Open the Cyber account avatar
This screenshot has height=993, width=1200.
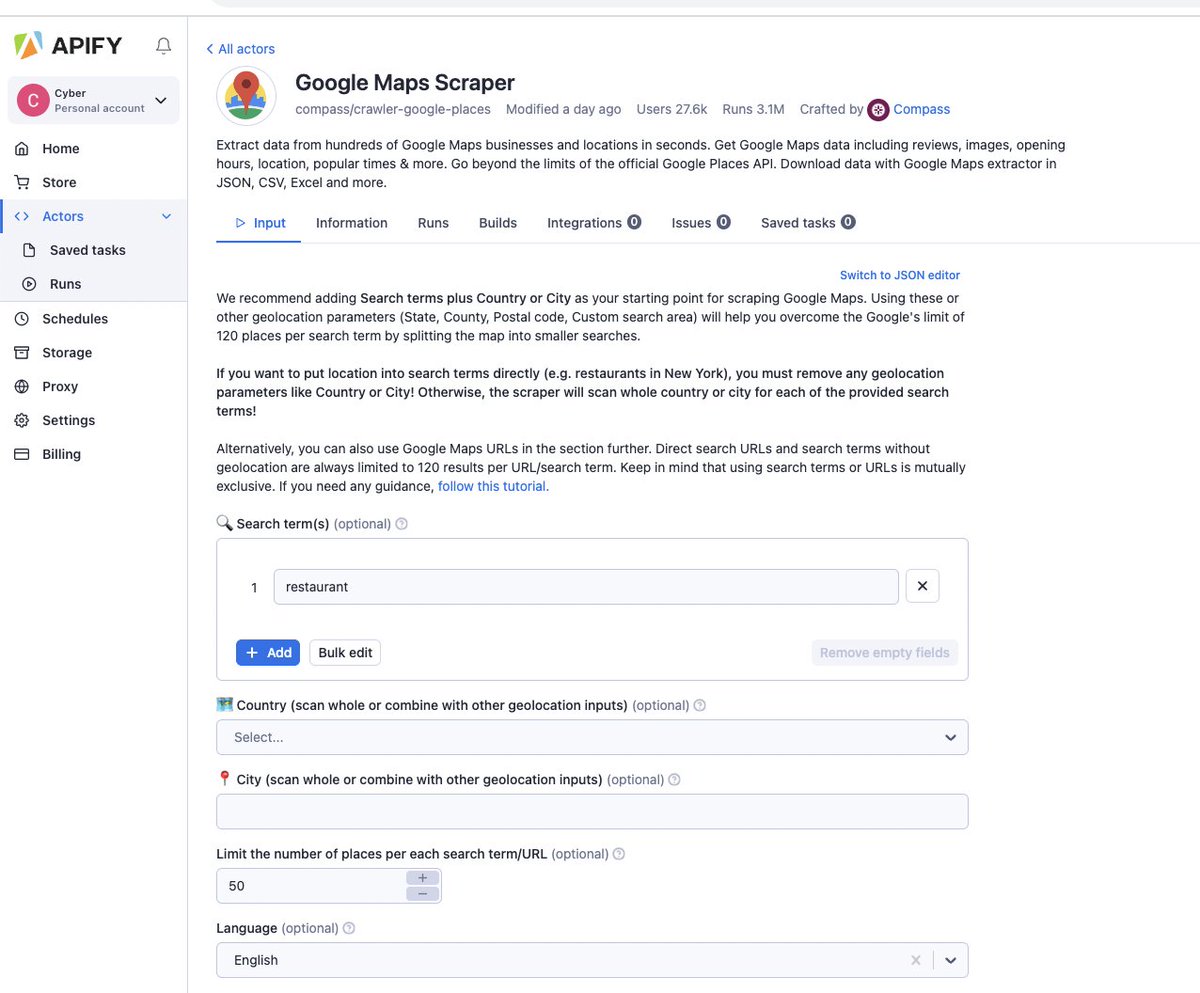pyautogui.click(x=33, y=100)
